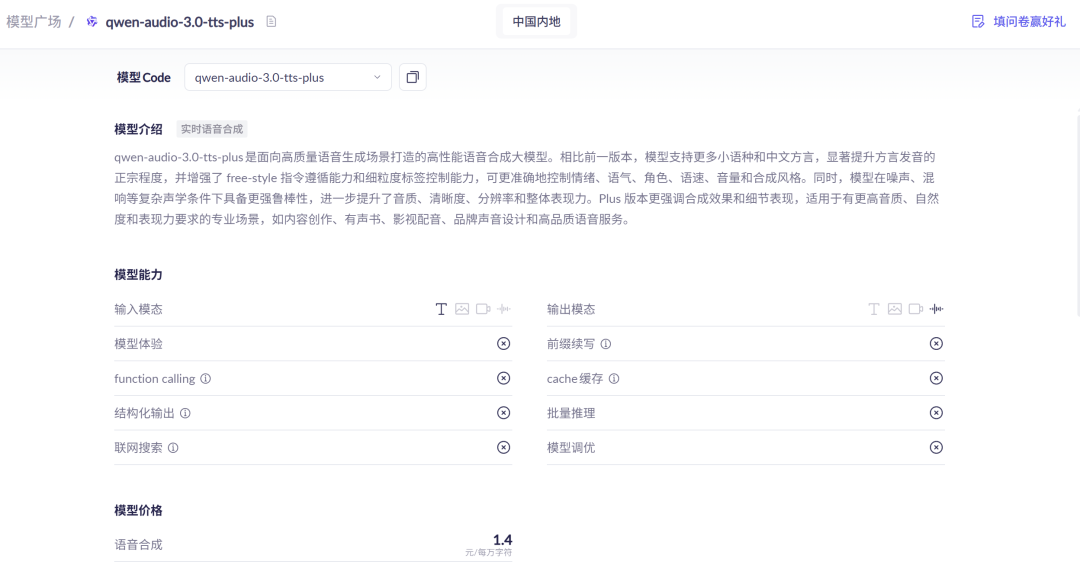The image size is (1080, 578).
Task: Click the 语音合成 pricing row label
Action: (x=138, y=545)
